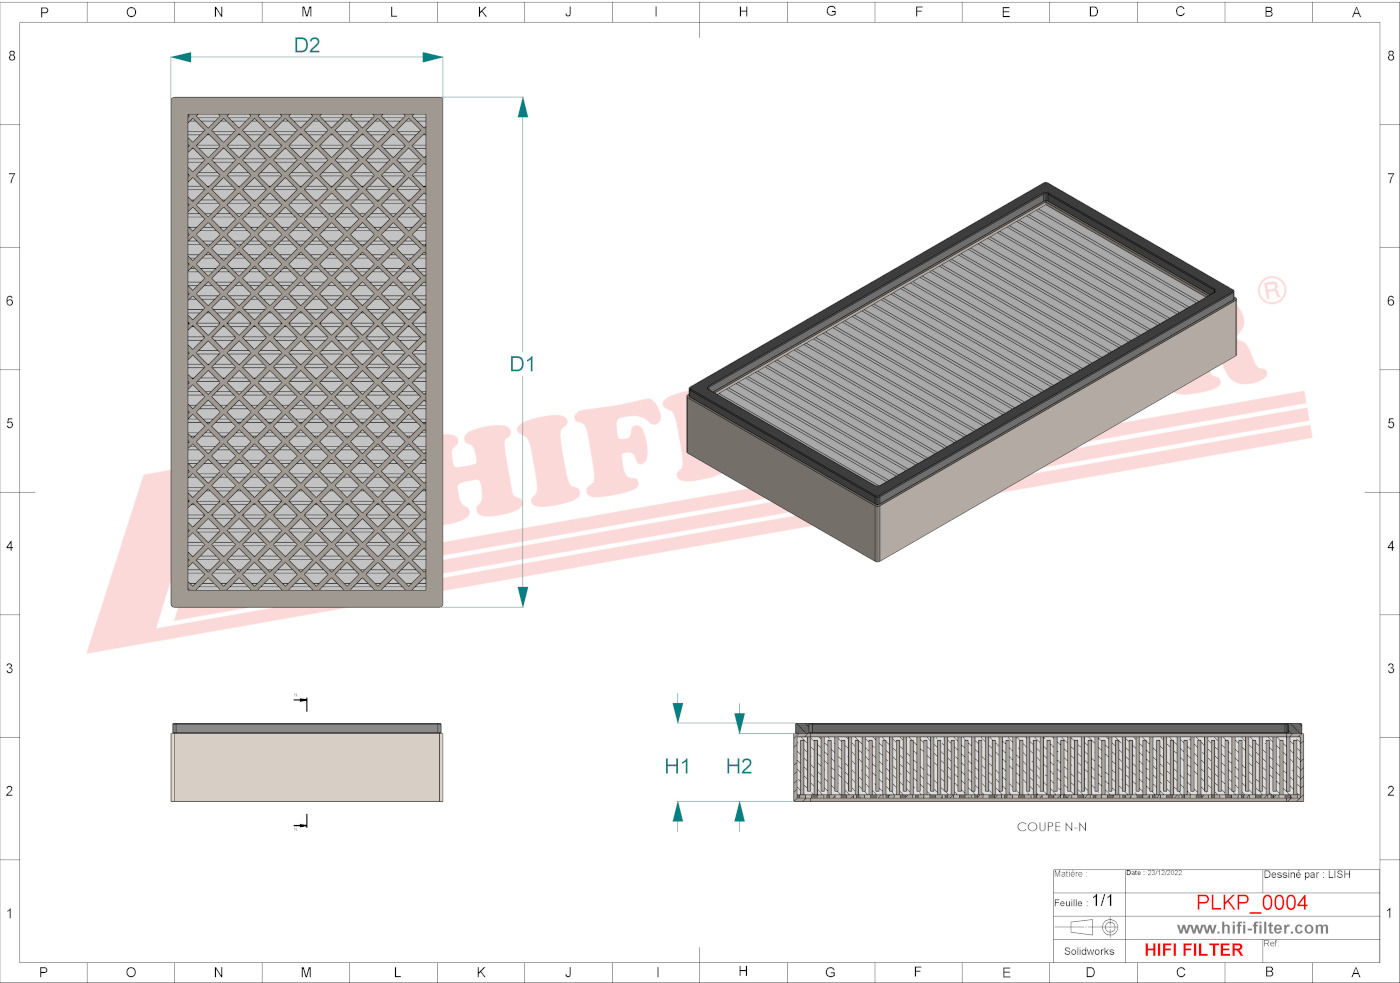This screenshot has width=1400, height=983.
Task: Click the registered trademark symbol in watermark
Action: [1271, 291]
